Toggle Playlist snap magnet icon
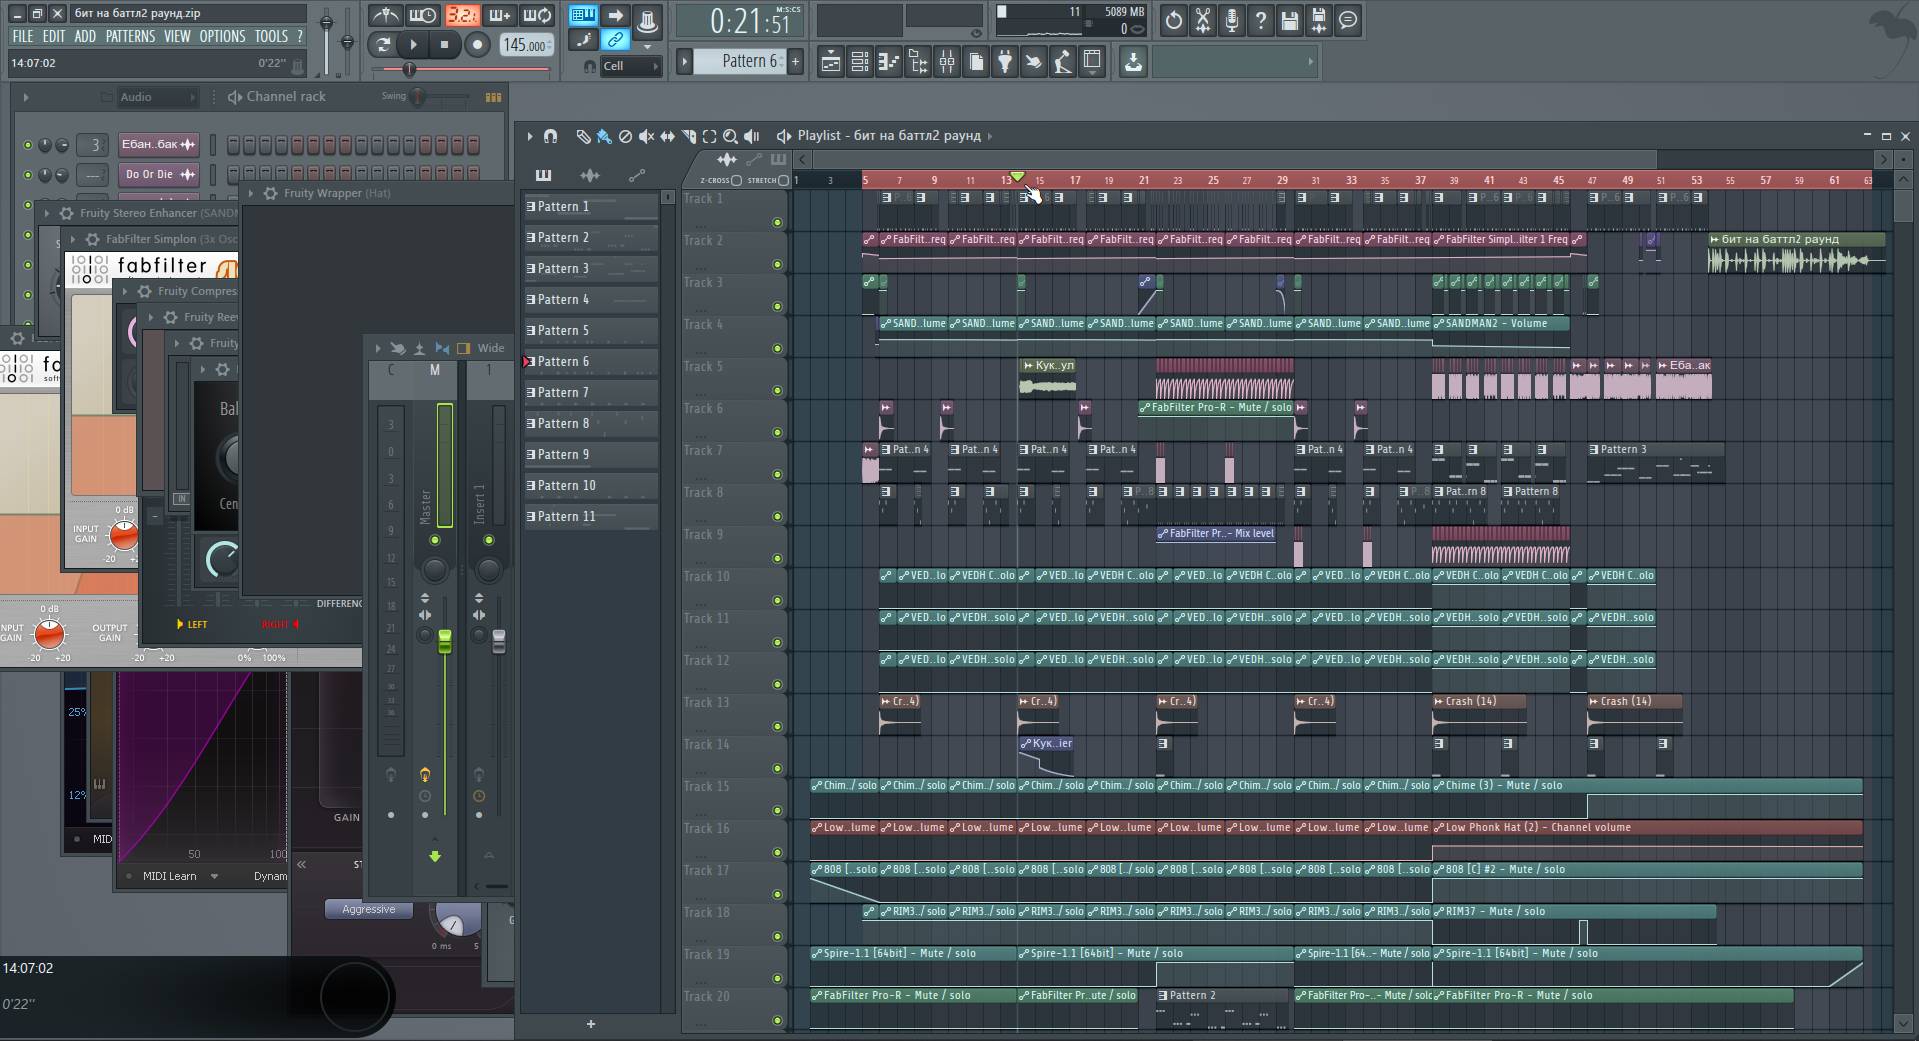The width and height of the screenshot is (1919, 1041). coord(550,136)
